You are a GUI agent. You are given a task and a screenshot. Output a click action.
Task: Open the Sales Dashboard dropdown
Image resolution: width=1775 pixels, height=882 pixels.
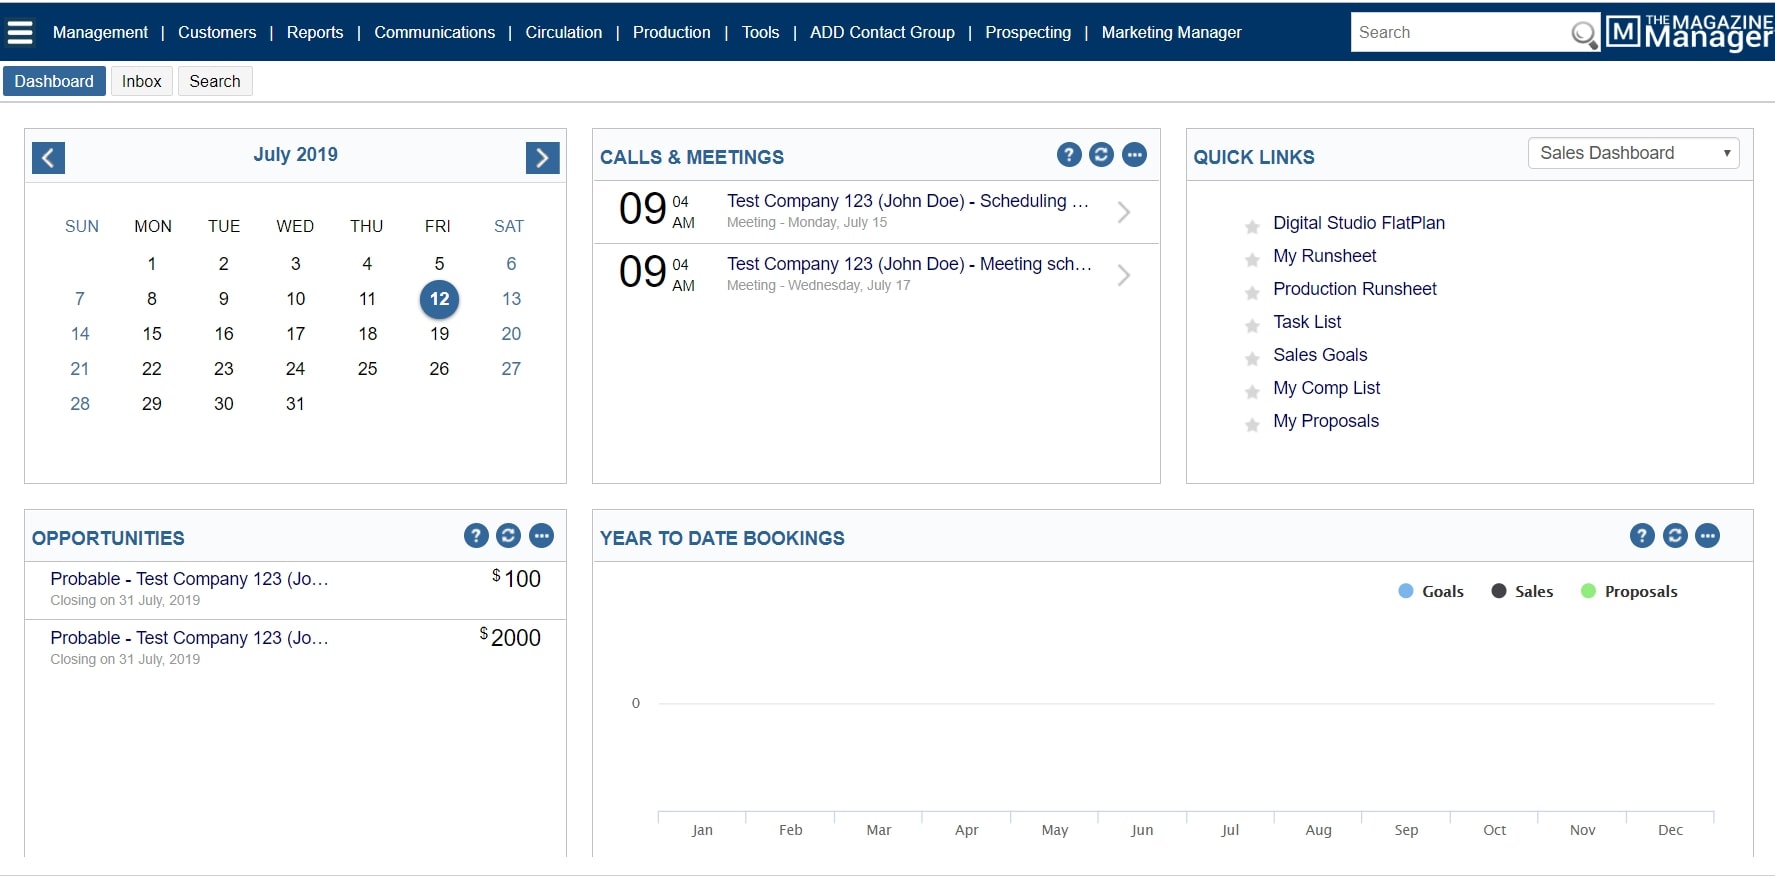coord(1633,153)
